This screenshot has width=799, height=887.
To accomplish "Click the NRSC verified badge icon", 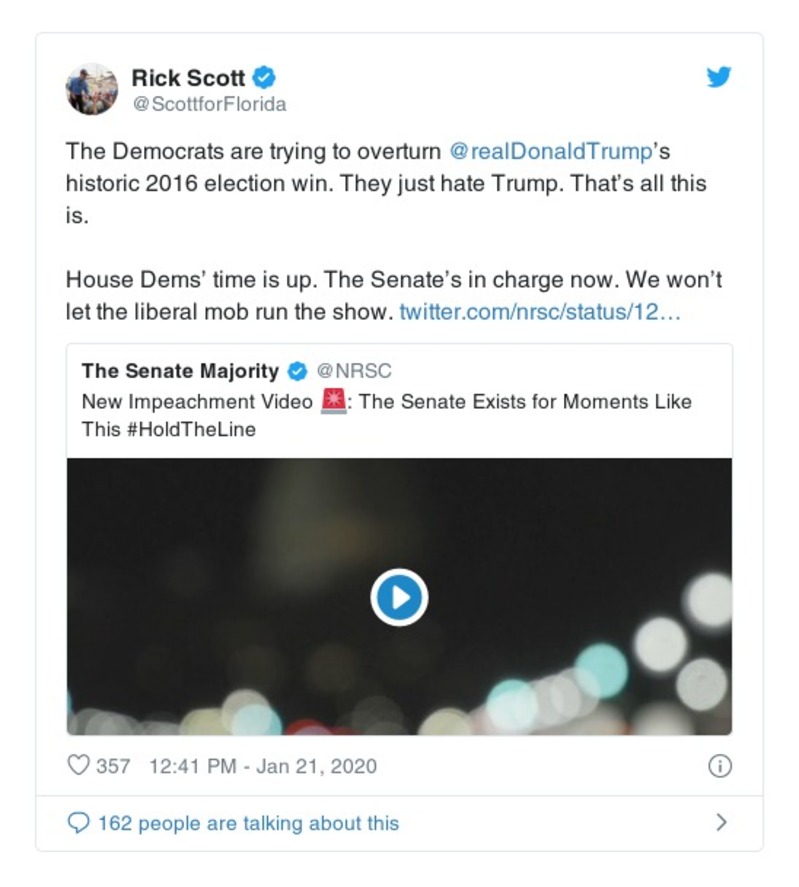I will tap(297, 372).
